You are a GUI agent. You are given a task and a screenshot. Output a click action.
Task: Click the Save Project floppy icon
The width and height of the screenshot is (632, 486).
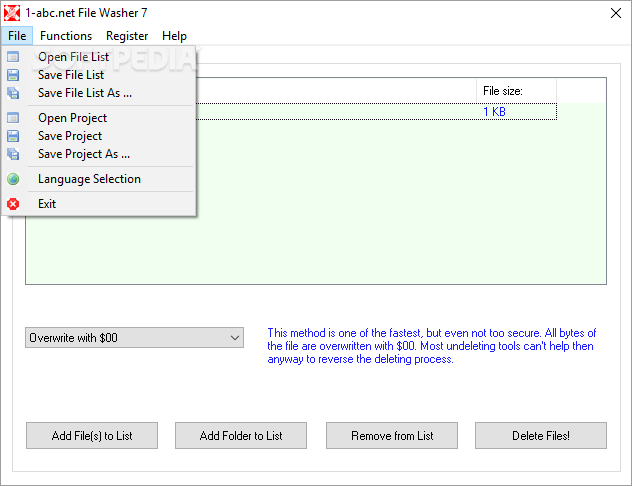coord(13,136)
